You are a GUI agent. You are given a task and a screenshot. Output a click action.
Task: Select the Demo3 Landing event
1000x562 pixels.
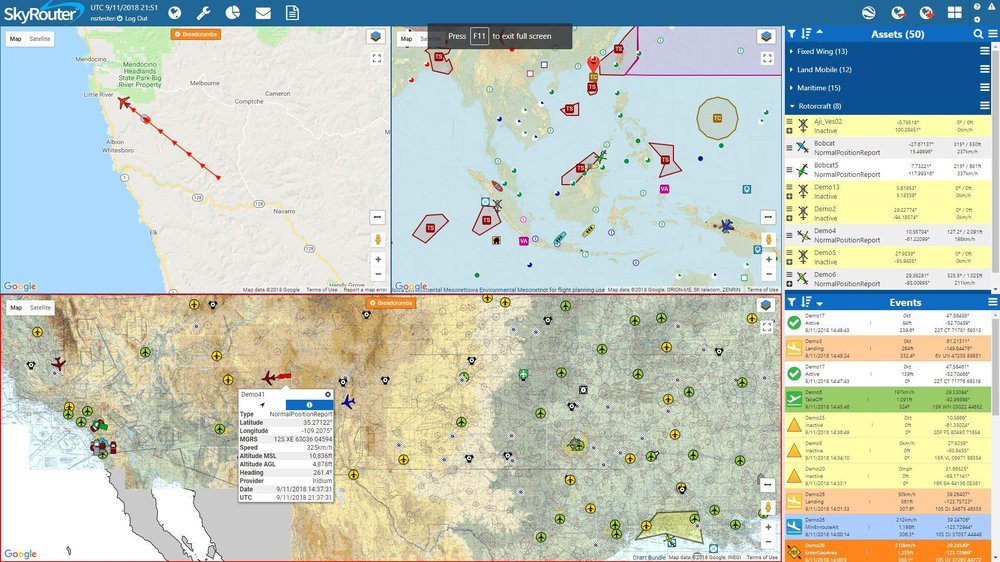coord(888,348)
